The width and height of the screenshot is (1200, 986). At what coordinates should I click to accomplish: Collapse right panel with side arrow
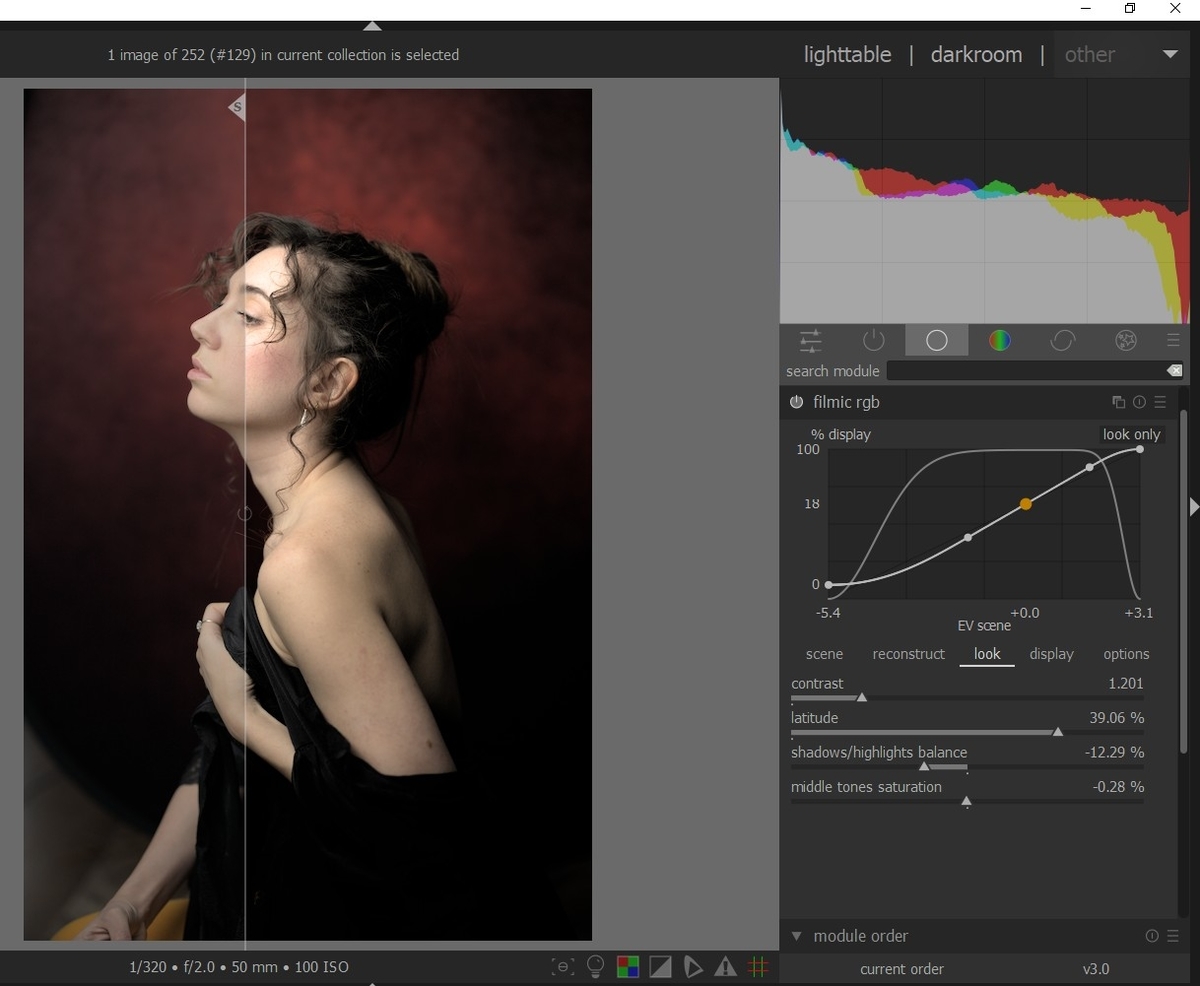pos(1194,508)
